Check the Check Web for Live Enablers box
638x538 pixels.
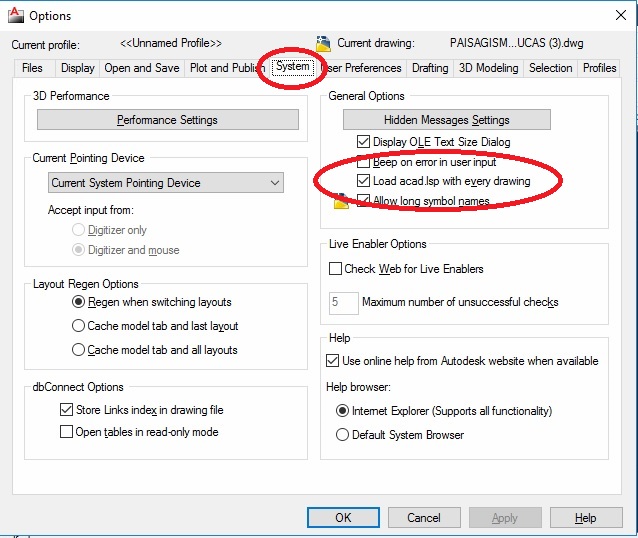click(336, 269)
